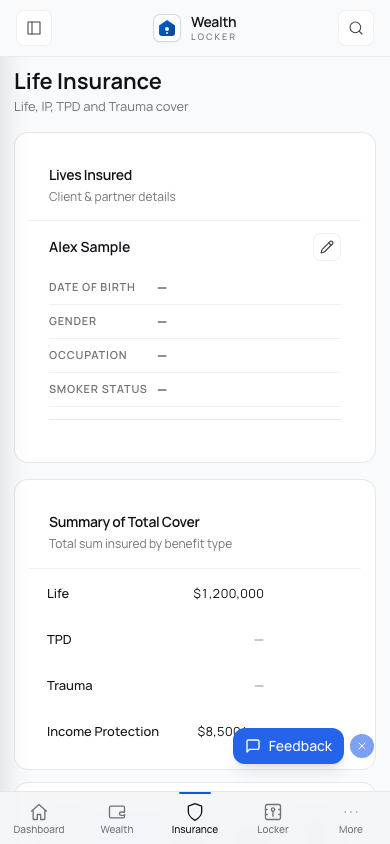Screen dimensions: 390x844
Task: Click the SMOKER STATUS label
Action: [x=98, y=389]
